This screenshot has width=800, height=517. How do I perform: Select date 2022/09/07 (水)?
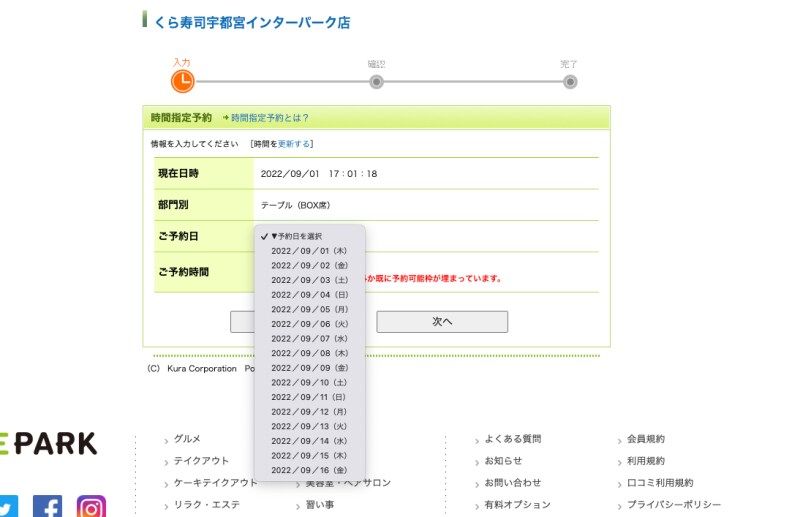[310, 339]
